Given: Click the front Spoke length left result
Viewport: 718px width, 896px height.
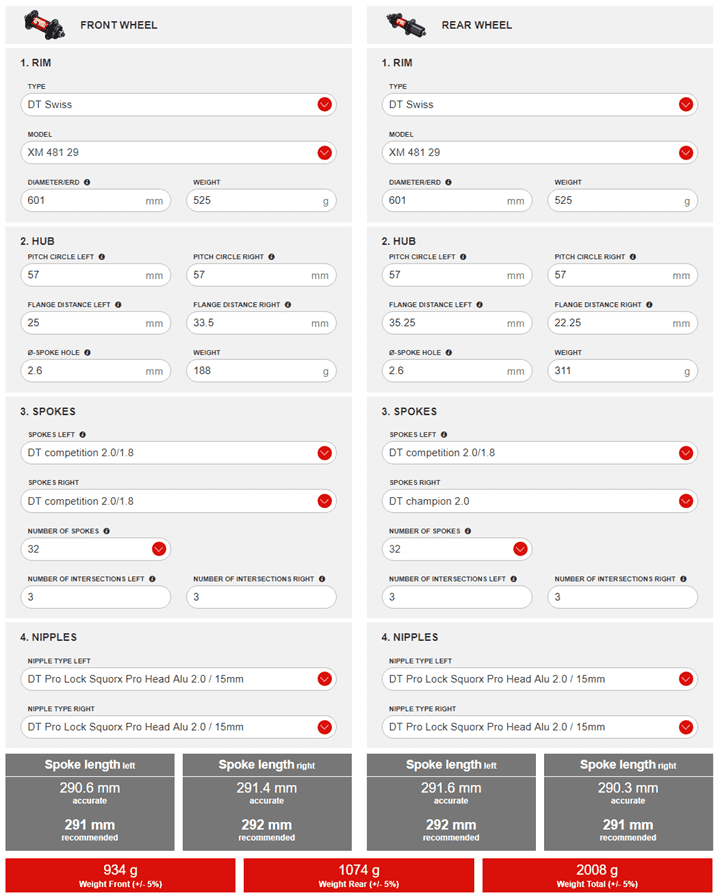Looking at the screenshot, I should click(x=90, y=801).
